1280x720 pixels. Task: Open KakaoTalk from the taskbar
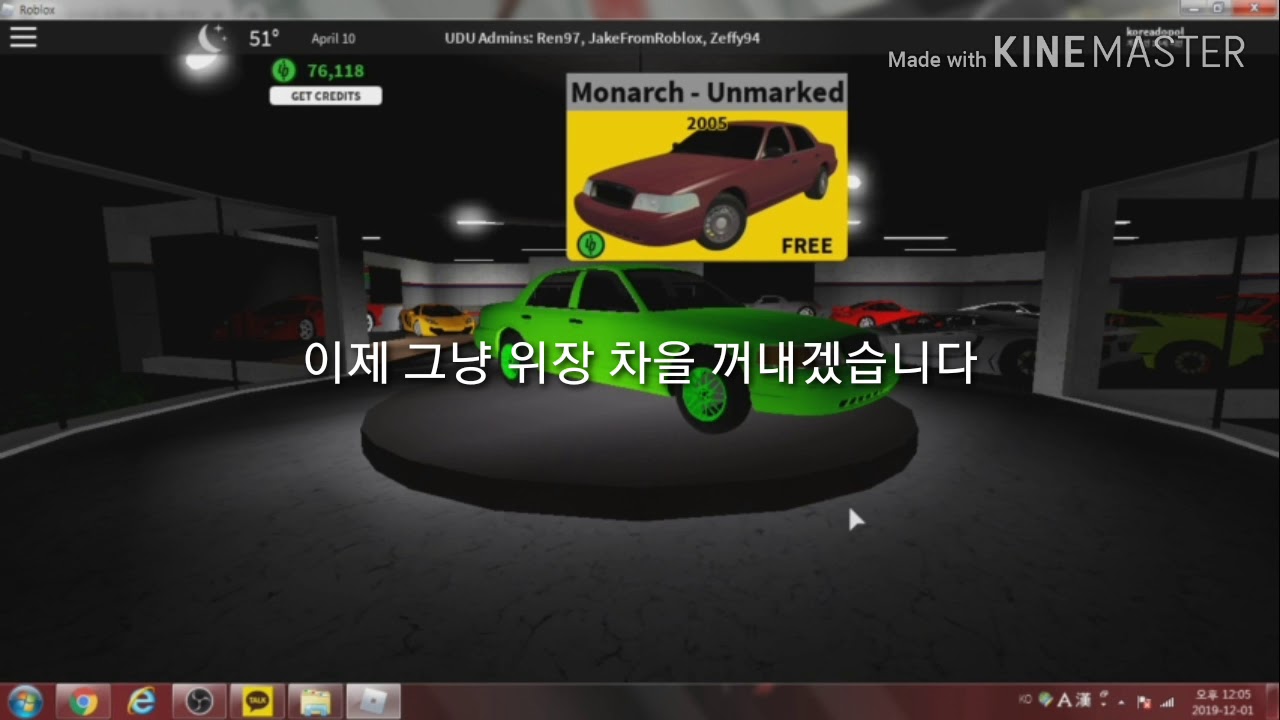[258, 702]
